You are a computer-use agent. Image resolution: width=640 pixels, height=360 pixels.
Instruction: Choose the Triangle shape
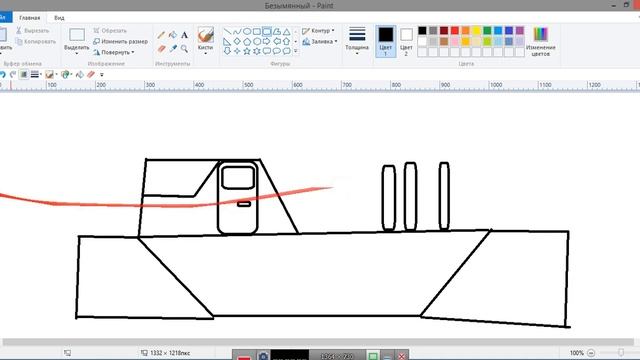287,31
